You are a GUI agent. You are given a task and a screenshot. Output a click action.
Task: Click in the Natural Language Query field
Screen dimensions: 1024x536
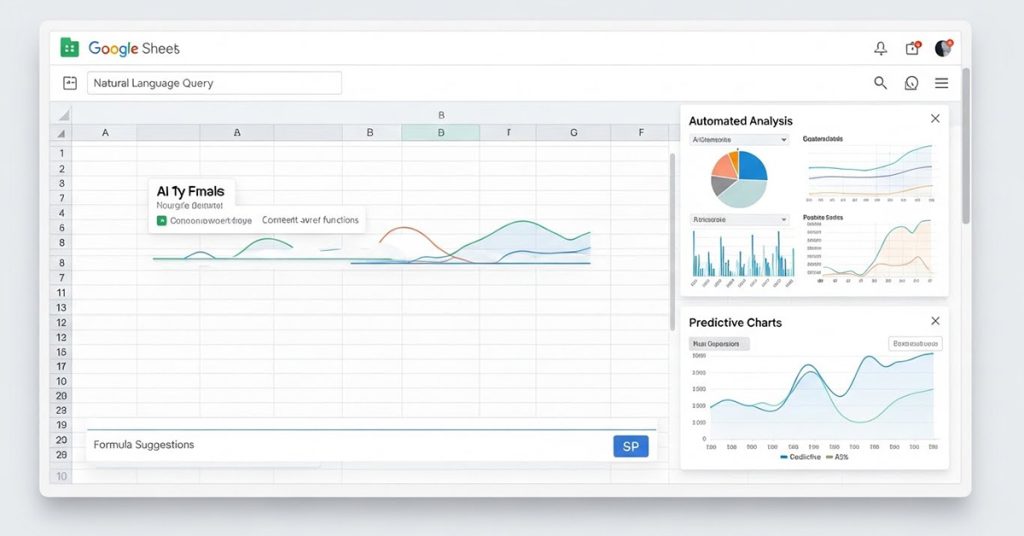[214, 83]
